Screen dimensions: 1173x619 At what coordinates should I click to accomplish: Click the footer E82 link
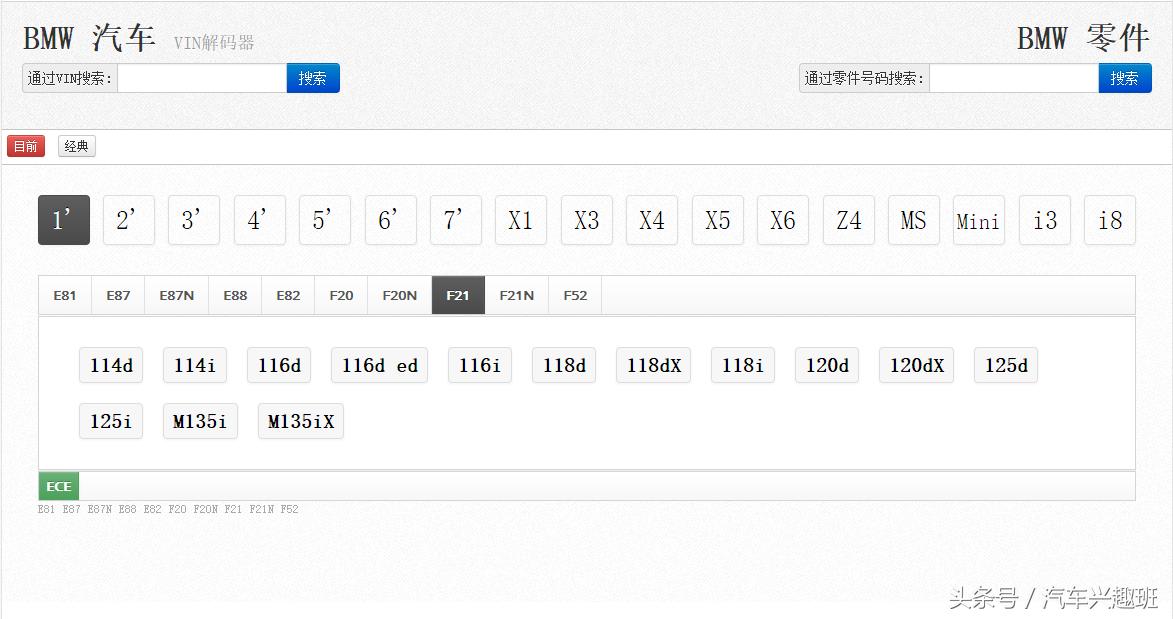(153, 509)
